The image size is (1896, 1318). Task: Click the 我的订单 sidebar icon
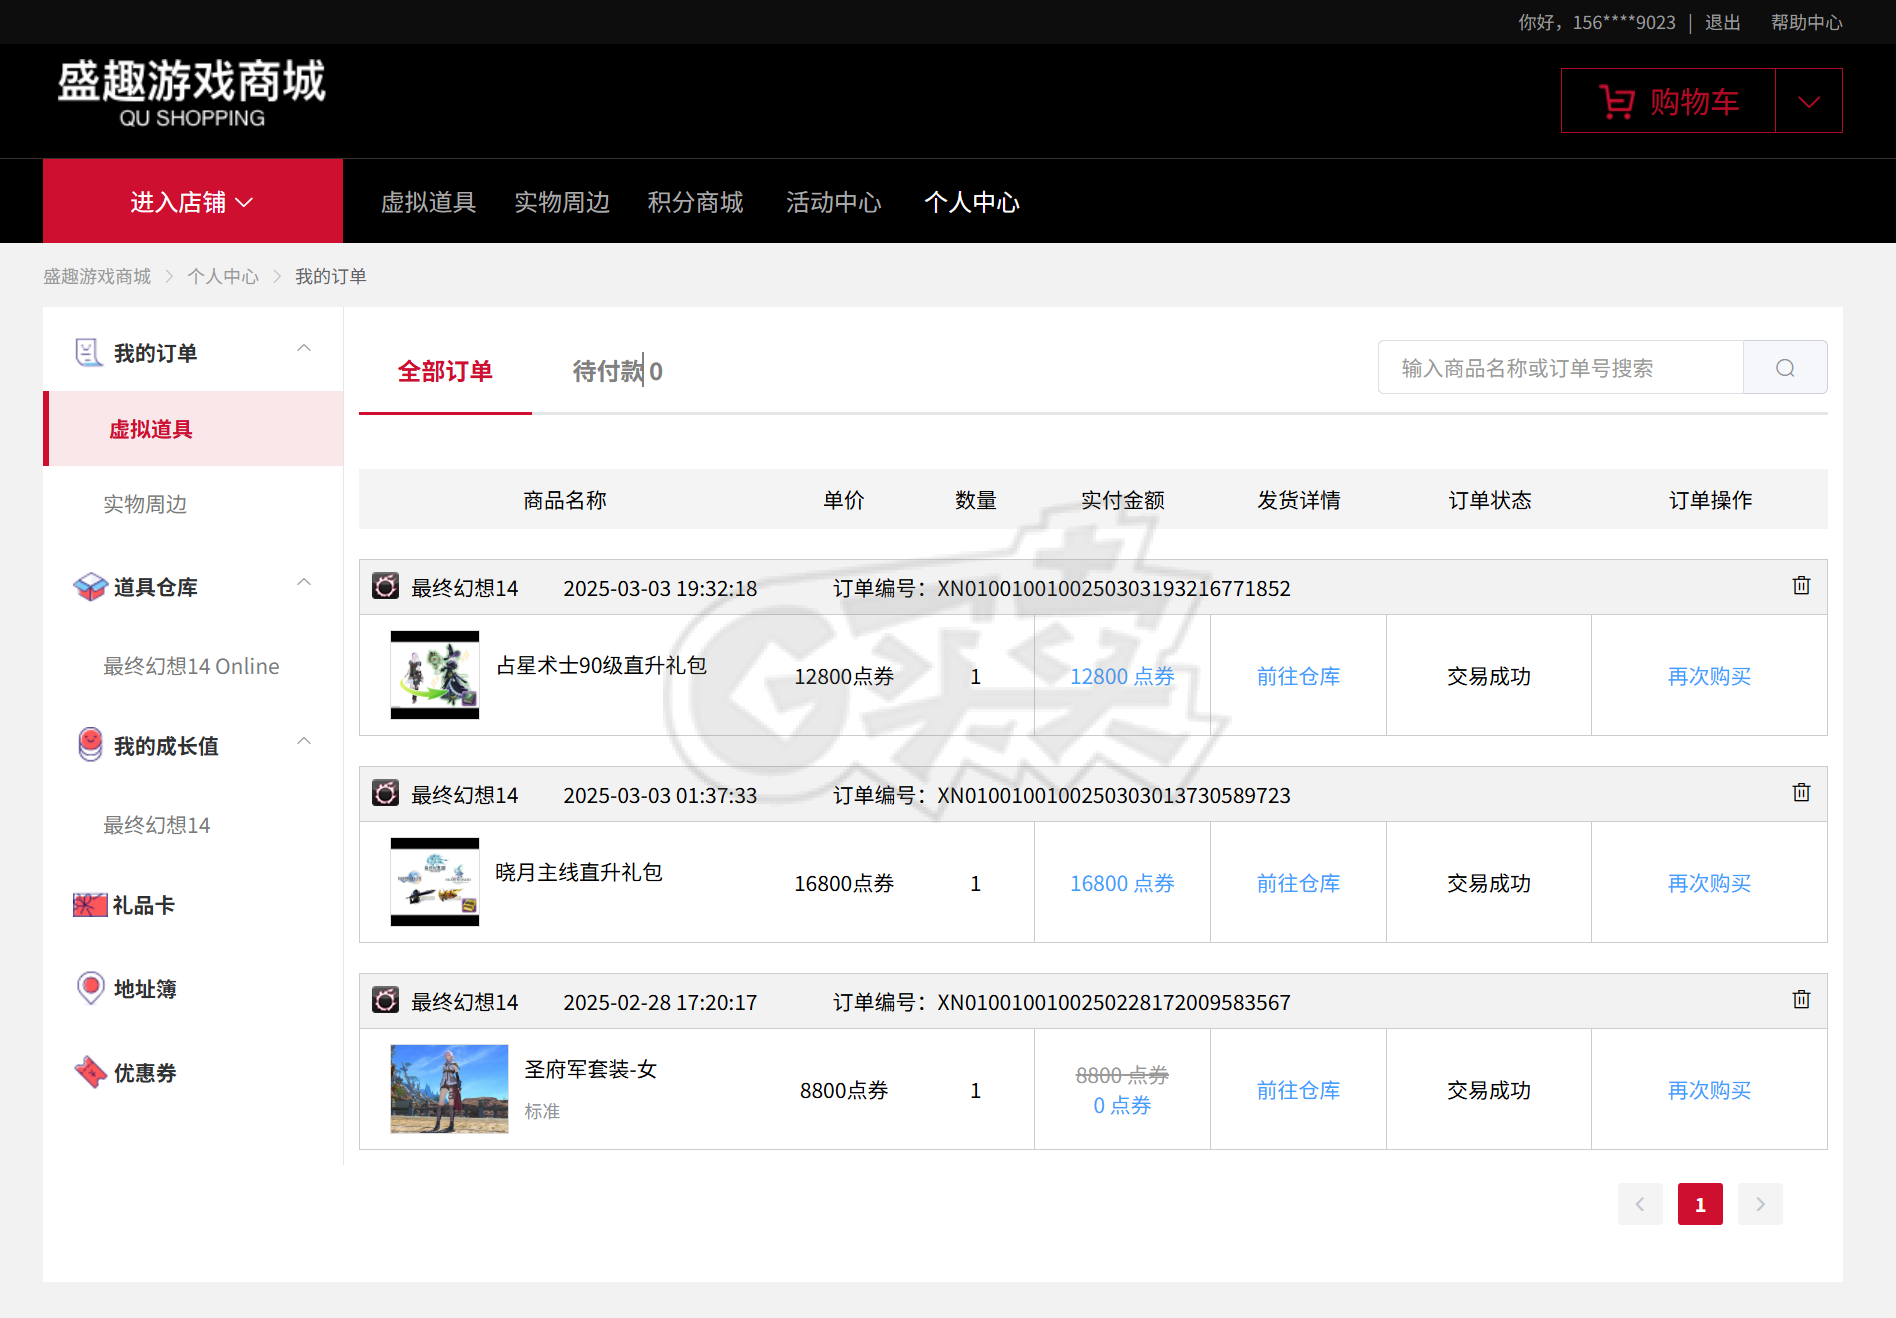pos(88,352)
